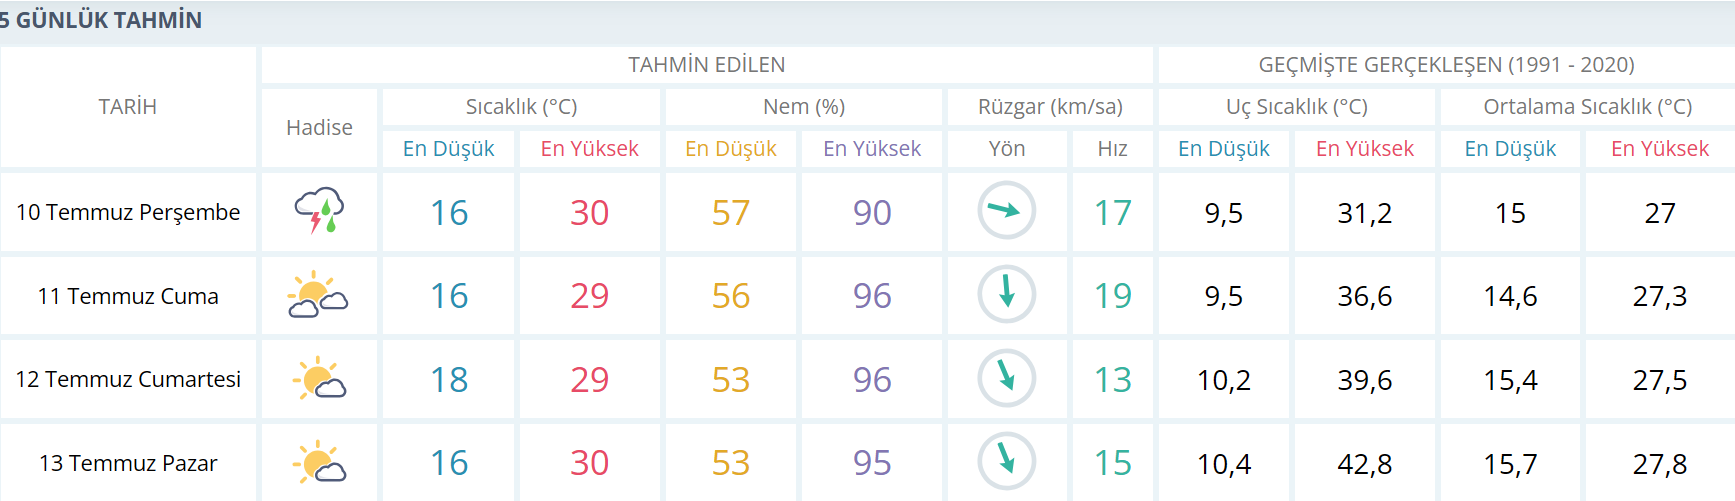Click the wind direction arrow for 11 Temmuz Cuma

(x=1006, y=294)
